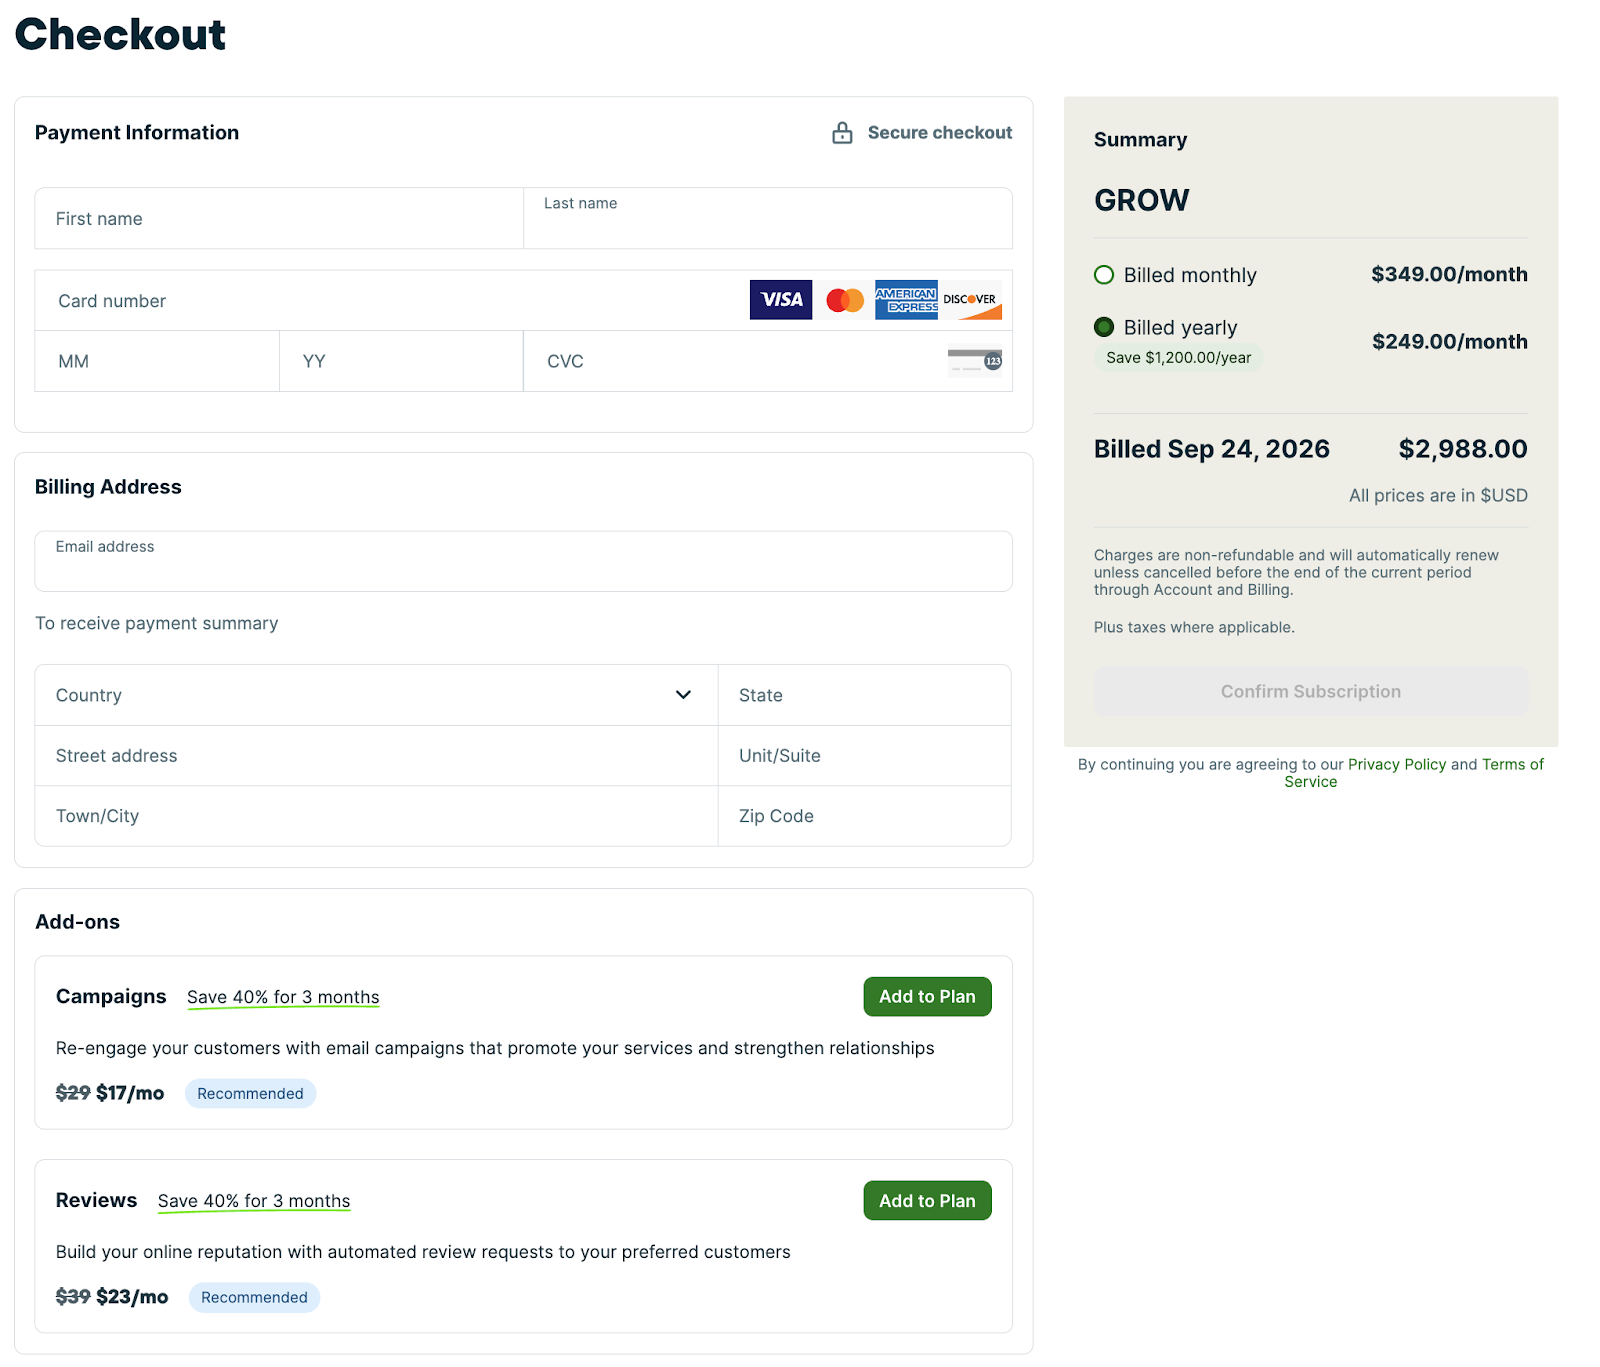
Task: Click the American Express card icon
Action: (x=906, y=300)
